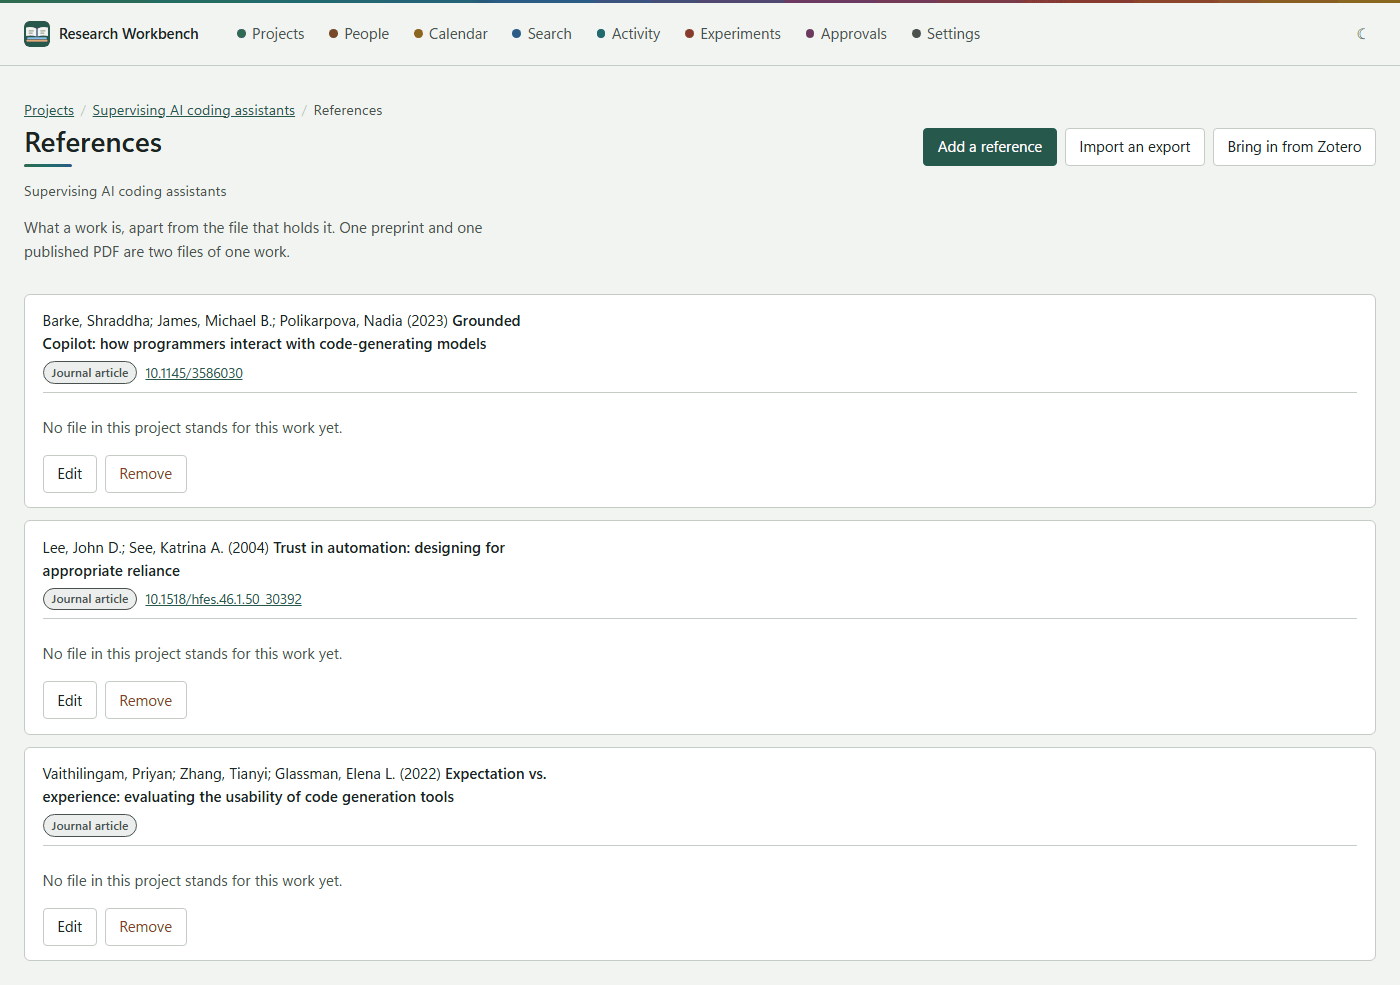This screenshot has width=1400, height=985.
Task: Go to the Experiments nav item
Action: point(733,34)
